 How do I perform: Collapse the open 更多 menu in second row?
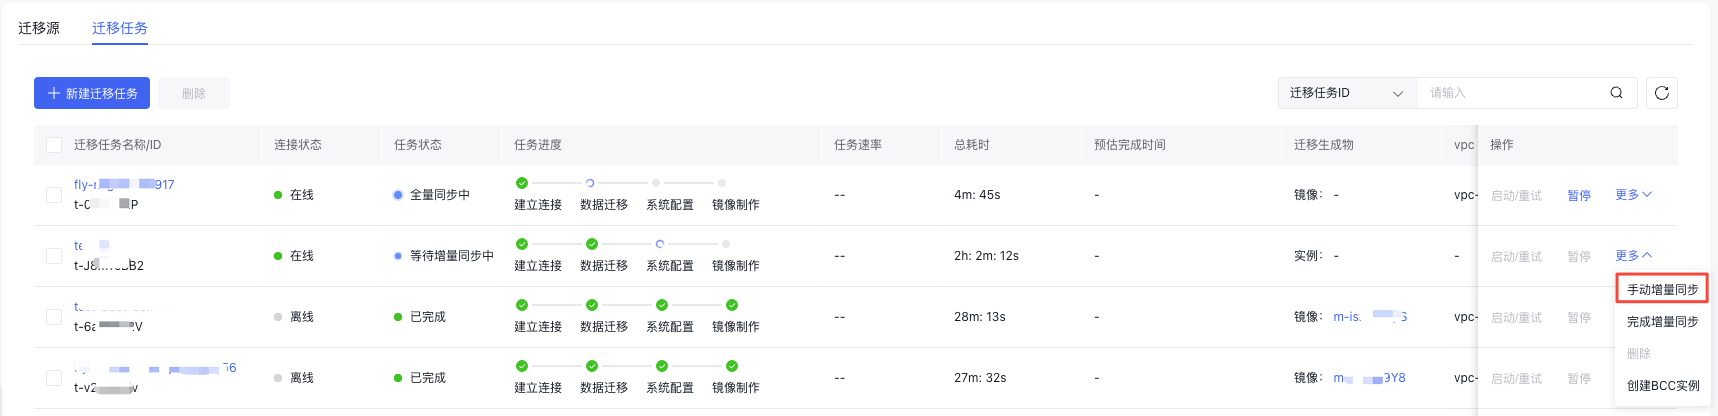click(1633, 256)
